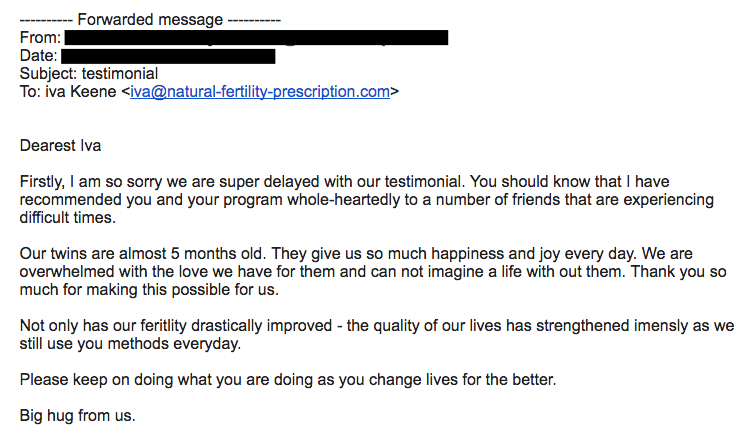Click the 'From:' label
Screen dimensions: 752x438
40,37
